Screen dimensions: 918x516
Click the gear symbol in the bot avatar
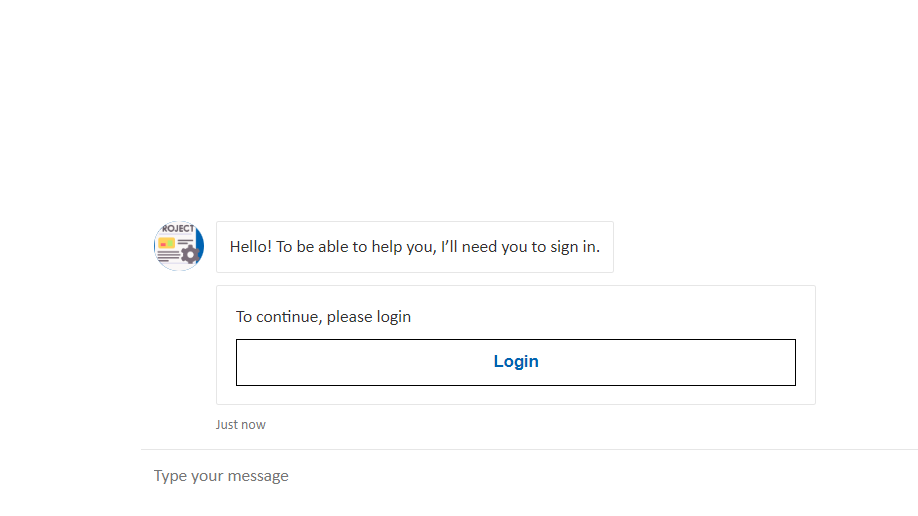pyautogui.click(x=190, y=254)
